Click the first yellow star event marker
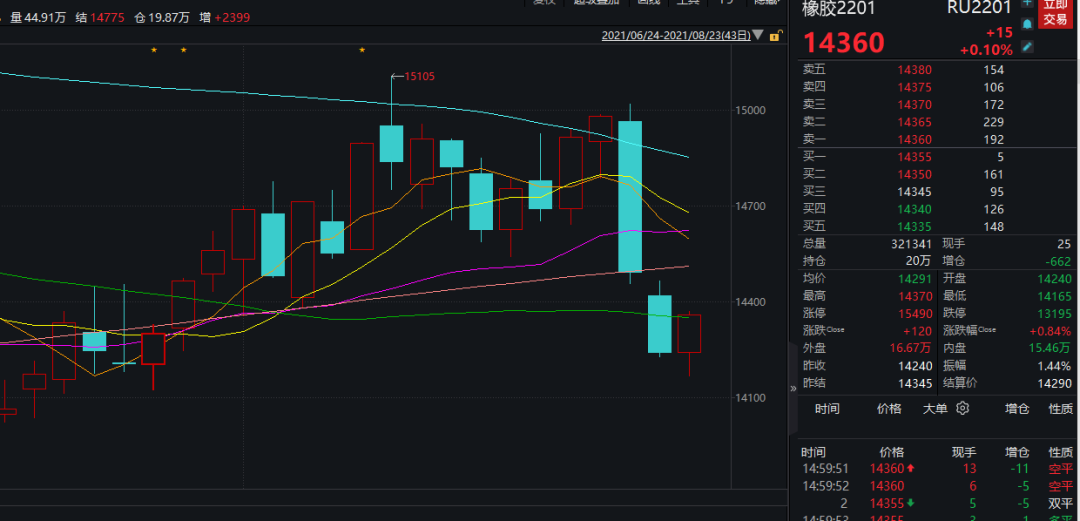 [154, 50]
